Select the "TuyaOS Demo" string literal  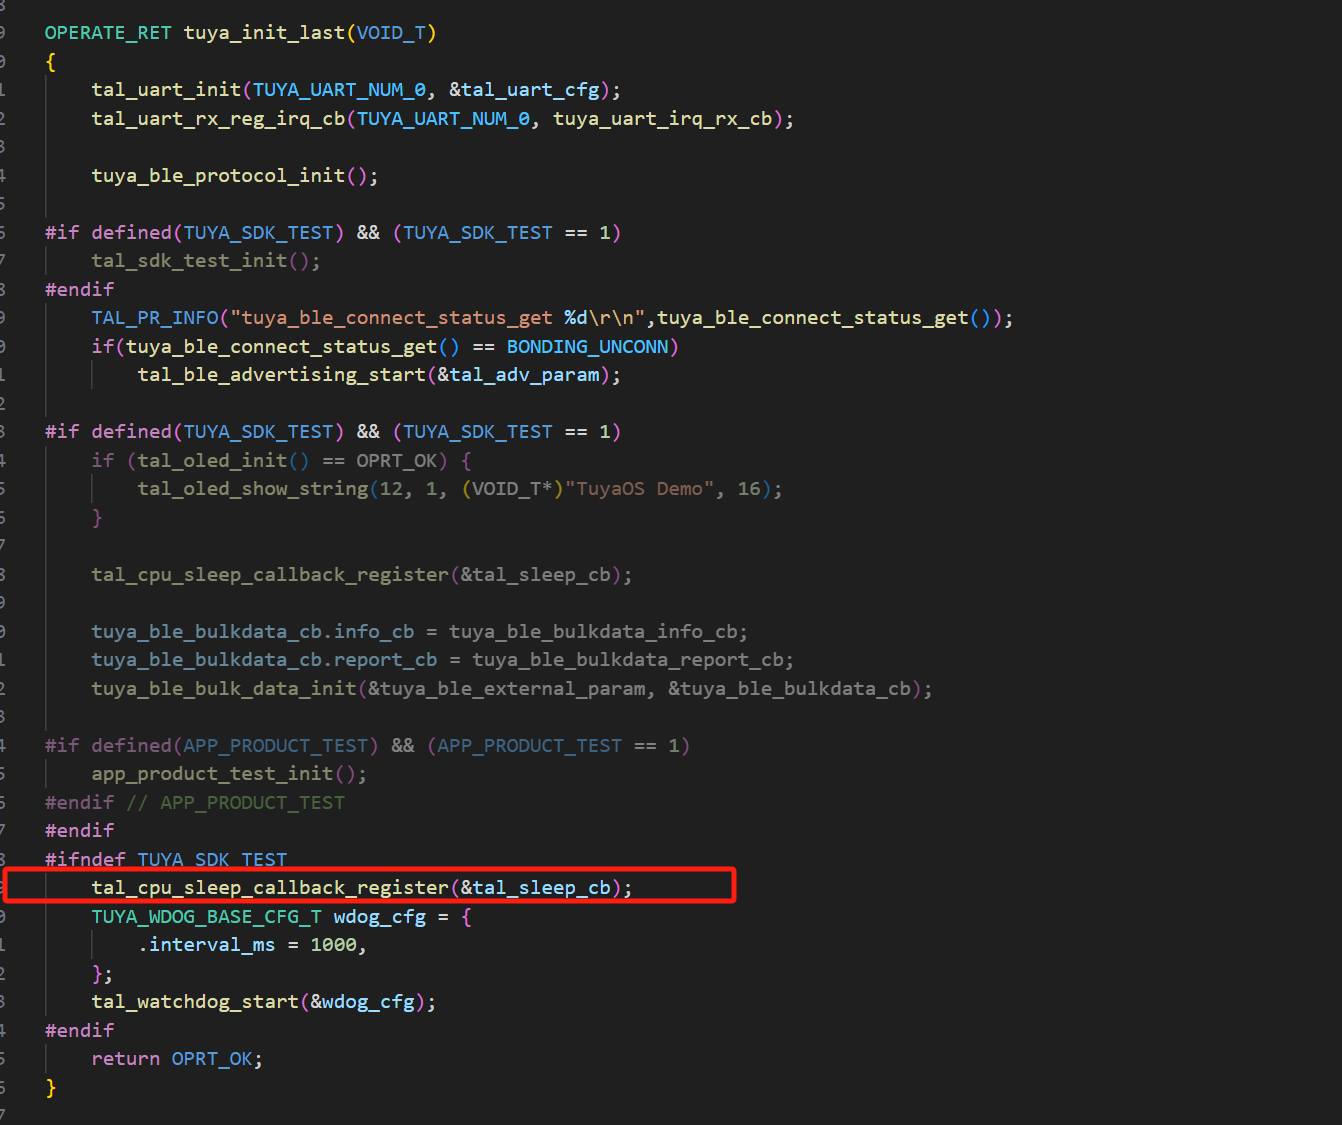point(640,489)
